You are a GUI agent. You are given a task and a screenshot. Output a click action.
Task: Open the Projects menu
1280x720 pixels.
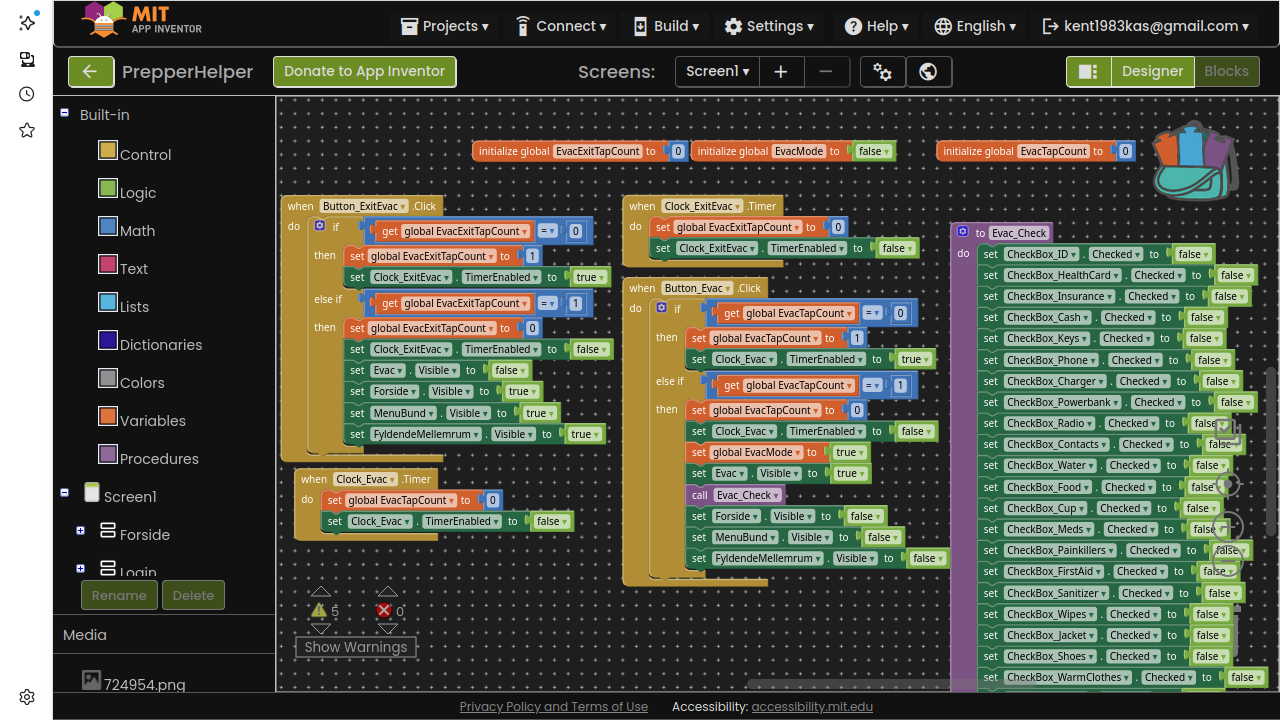444,26
